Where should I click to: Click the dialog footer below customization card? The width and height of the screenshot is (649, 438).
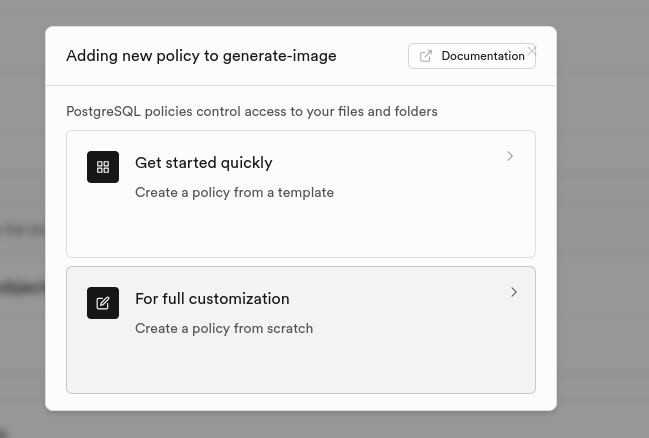click(x=300, y=402)
